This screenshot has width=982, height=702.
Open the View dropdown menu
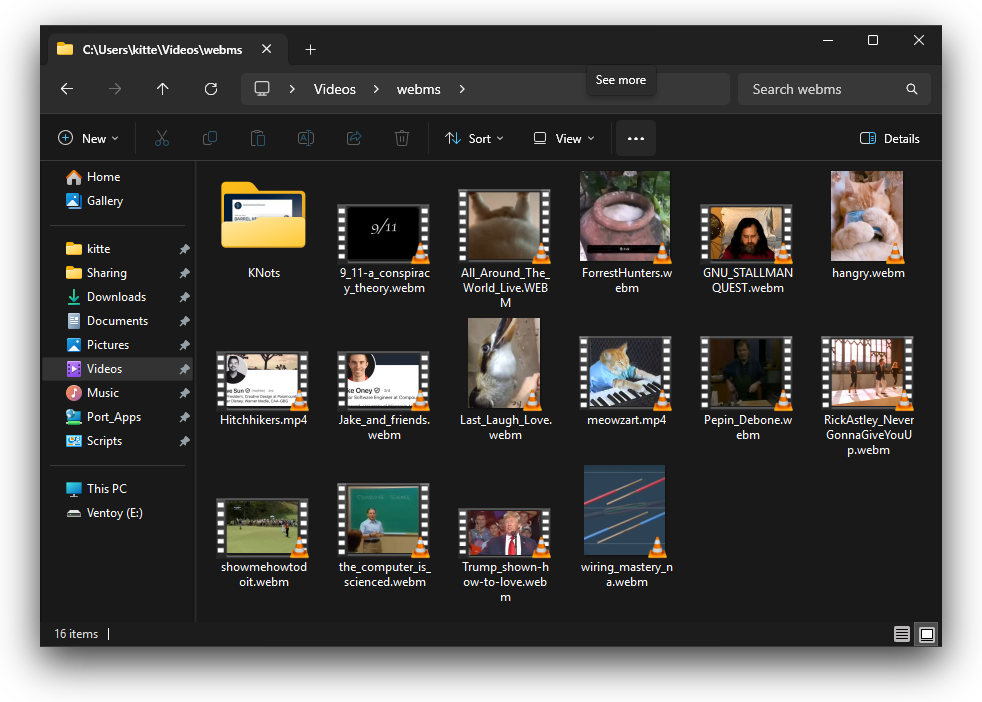point(563,138)
